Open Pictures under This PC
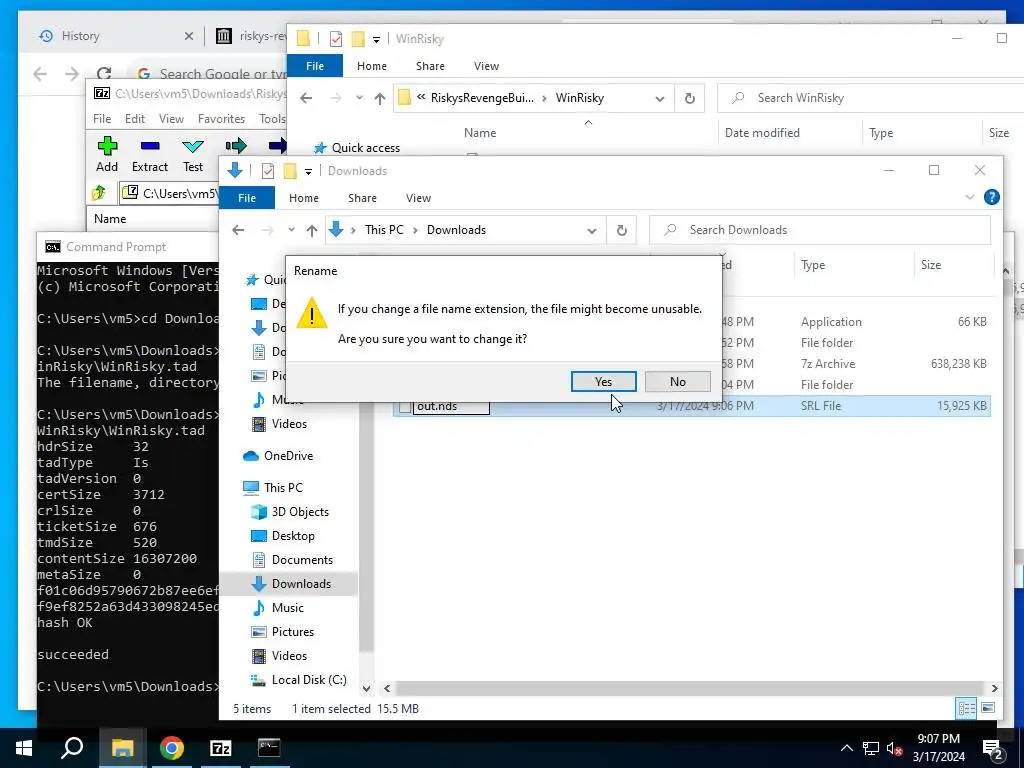 point(293,632)
